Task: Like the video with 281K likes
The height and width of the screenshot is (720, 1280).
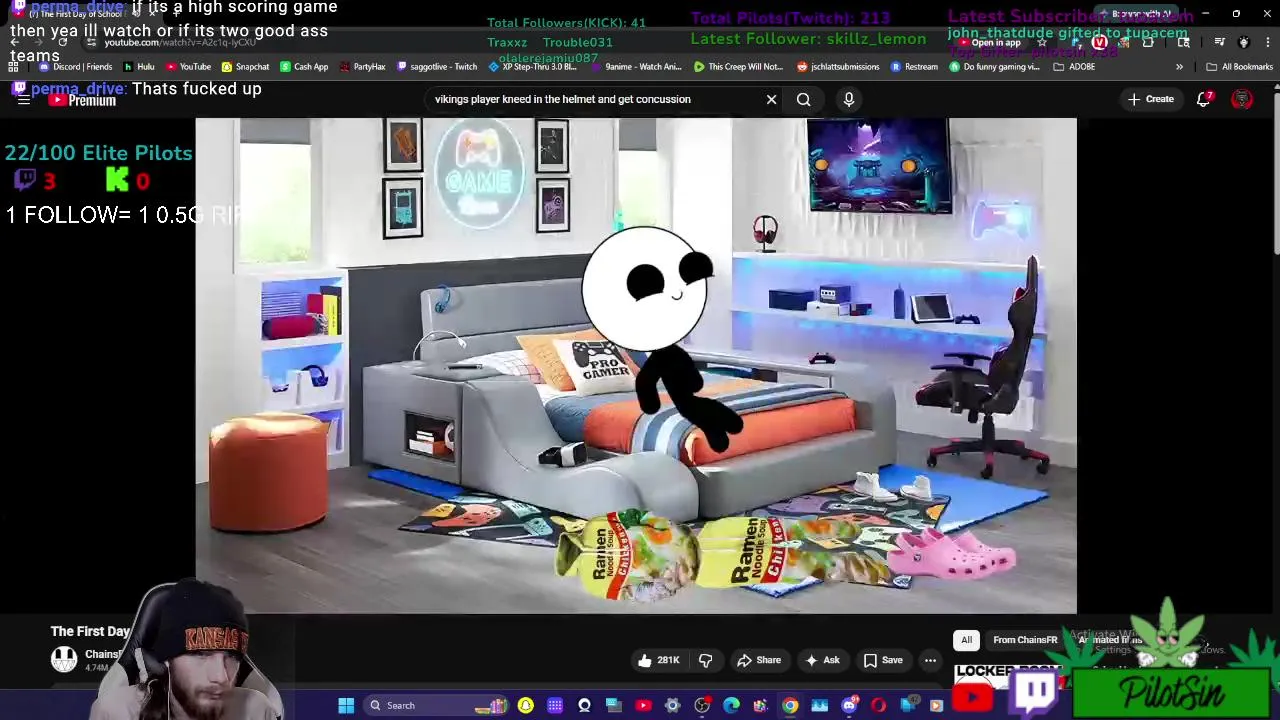Action: coord(658,660)
